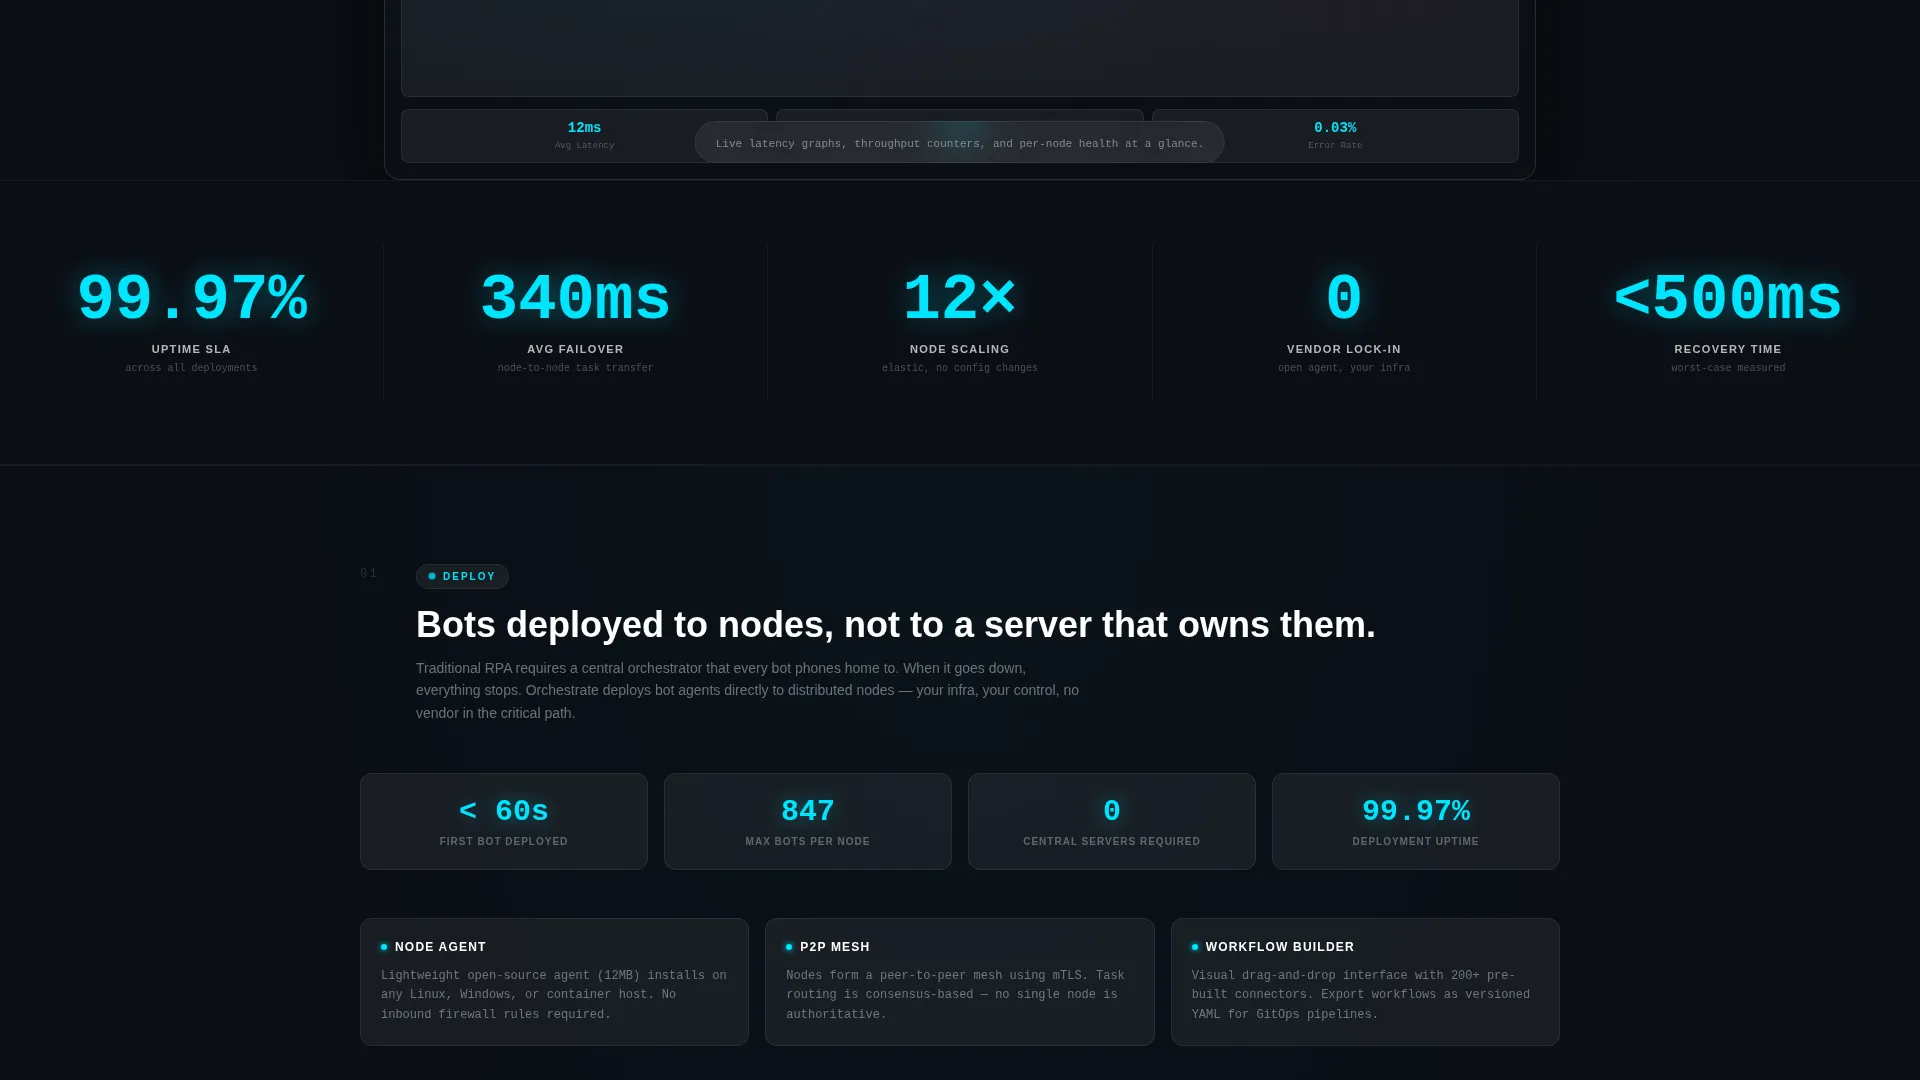Click 'across all deployments' subtext
Image resolution: width=1920 pixels, height=1080 pixels.
(191, 368)
